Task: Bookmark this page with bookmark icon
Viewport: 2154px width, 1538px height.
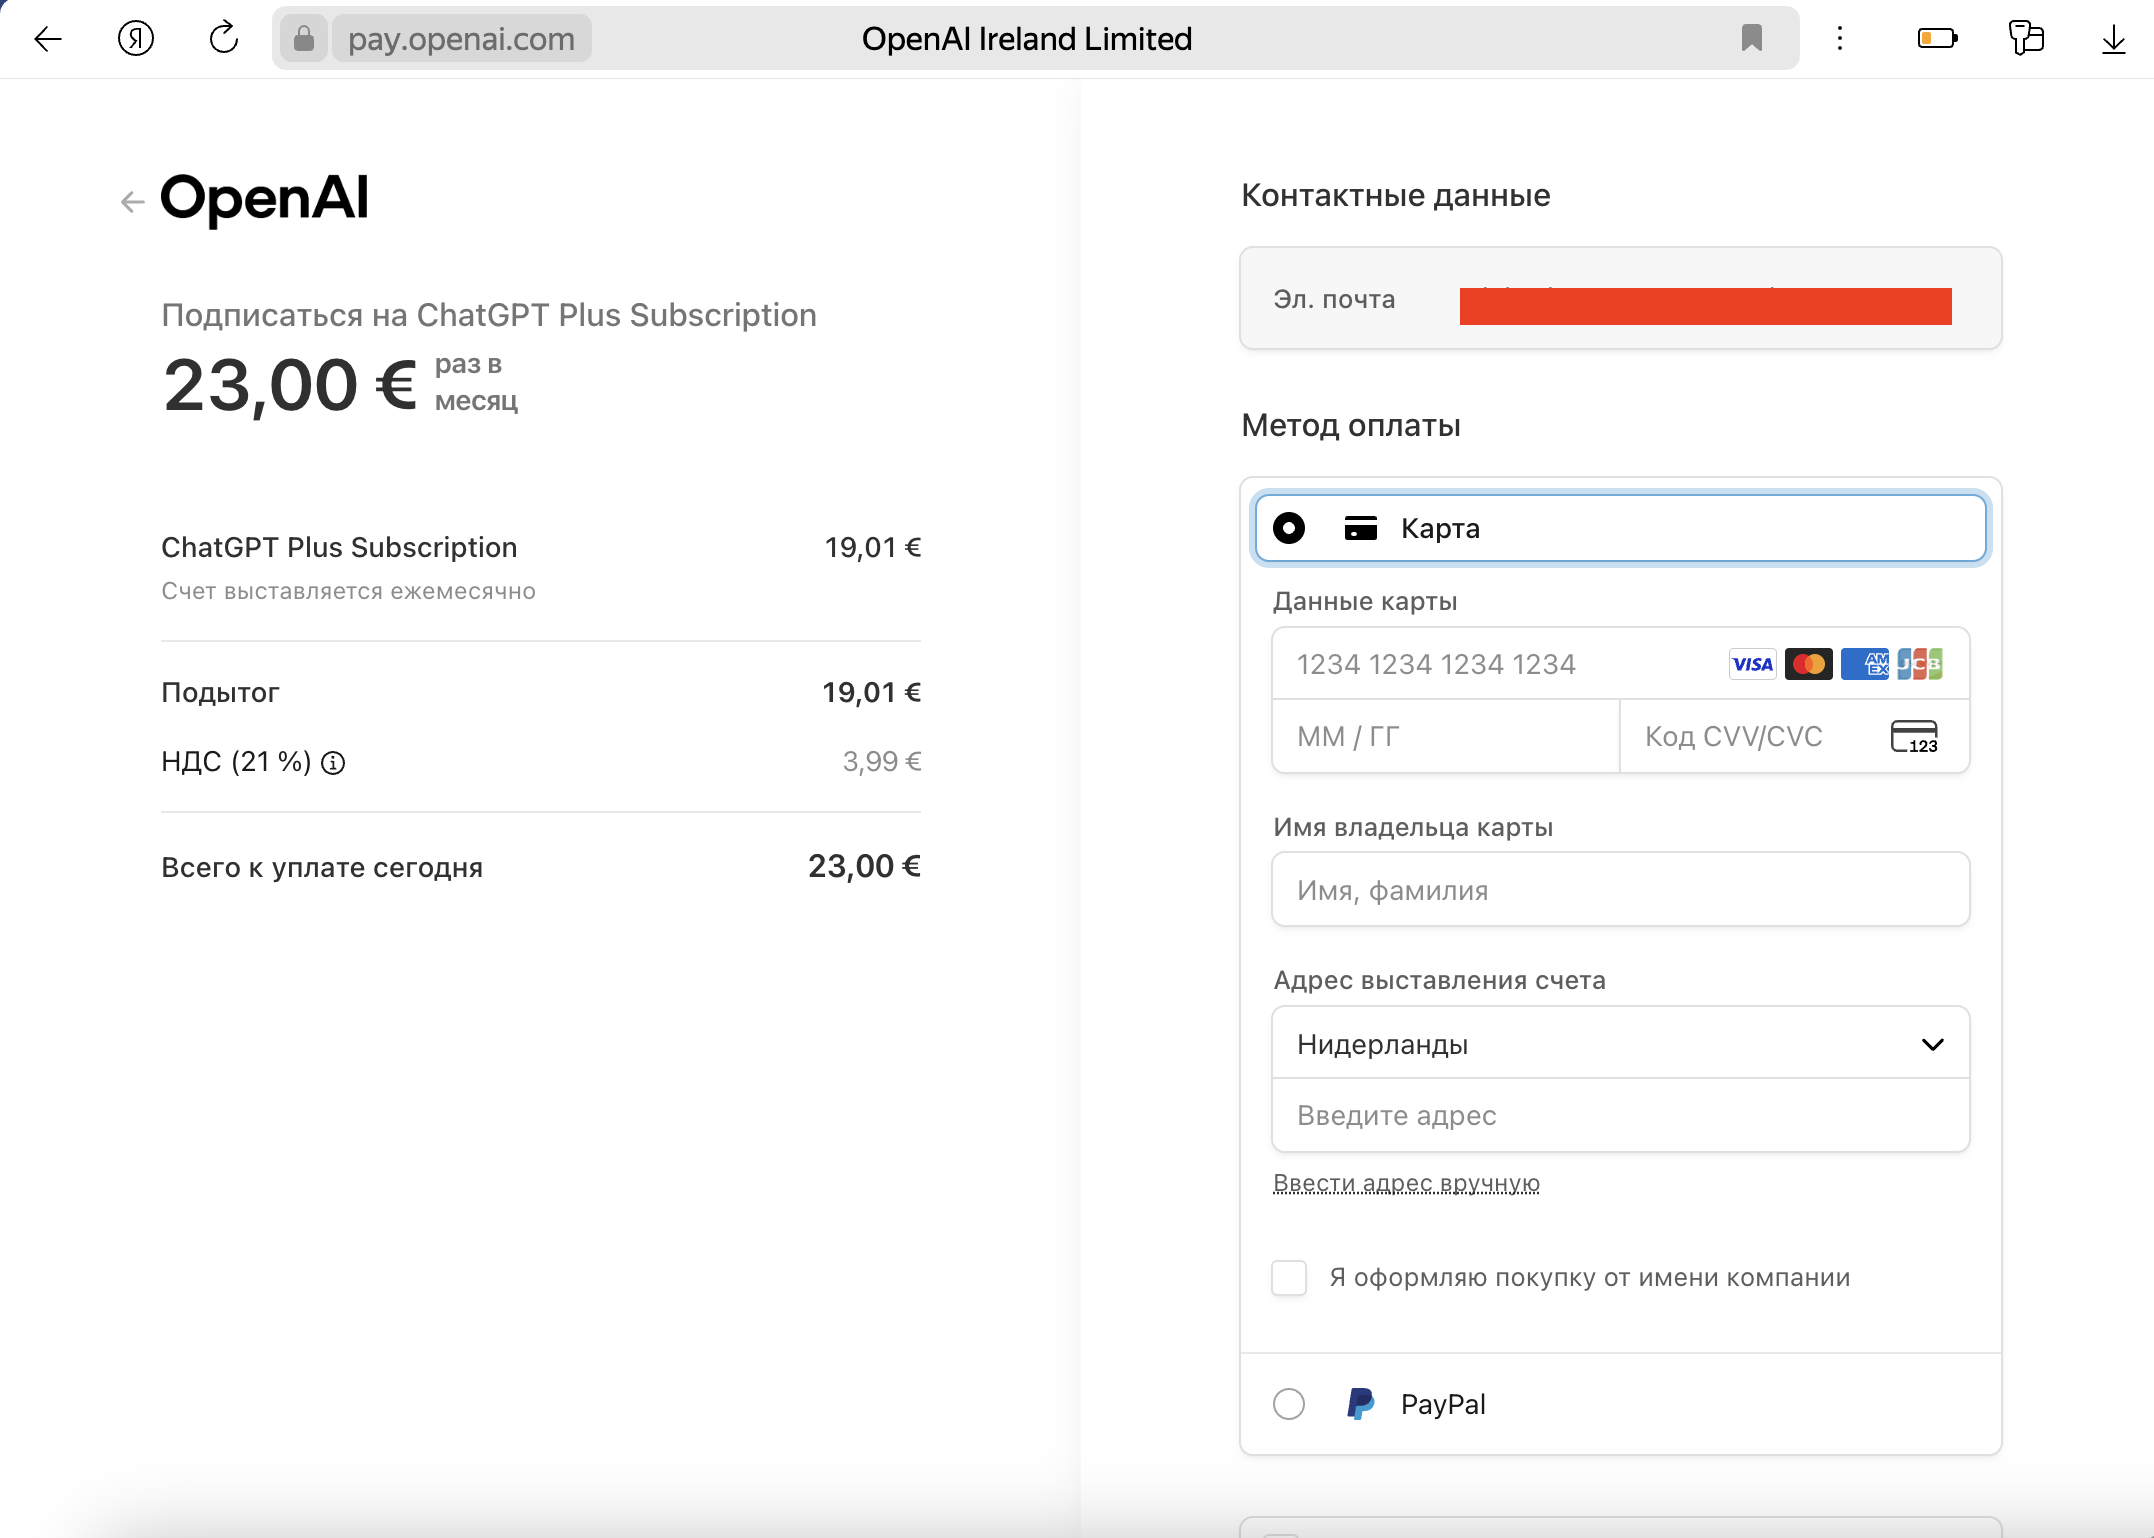Action: [1751, 39]
